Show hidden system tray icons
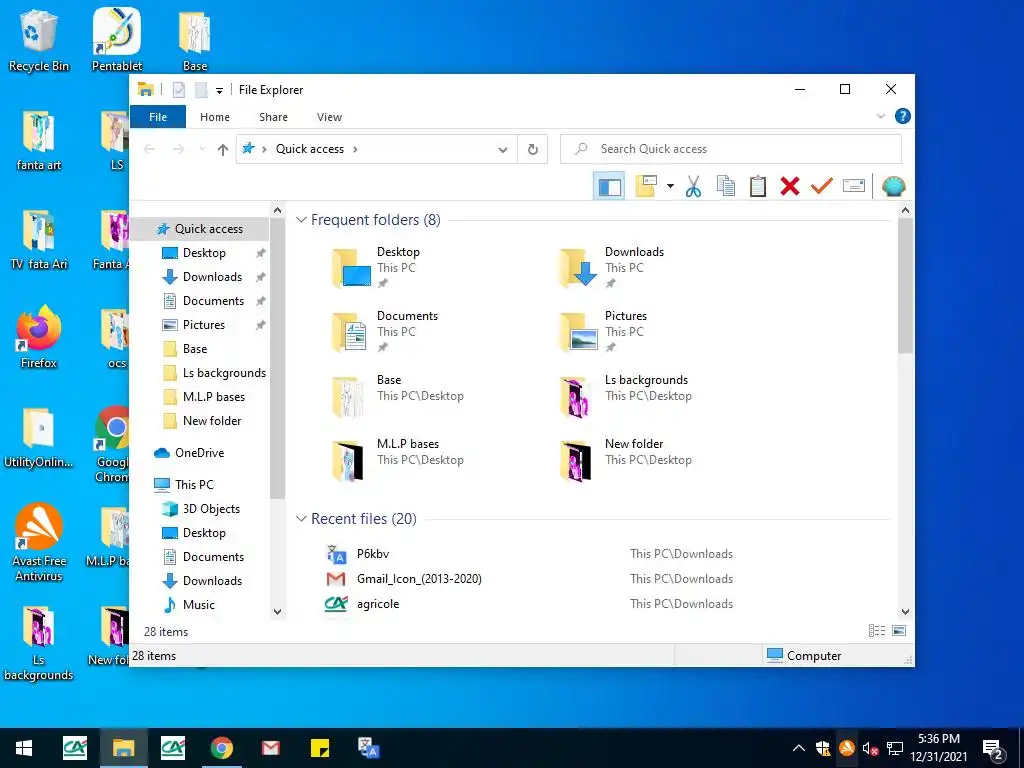 [799, 748]
